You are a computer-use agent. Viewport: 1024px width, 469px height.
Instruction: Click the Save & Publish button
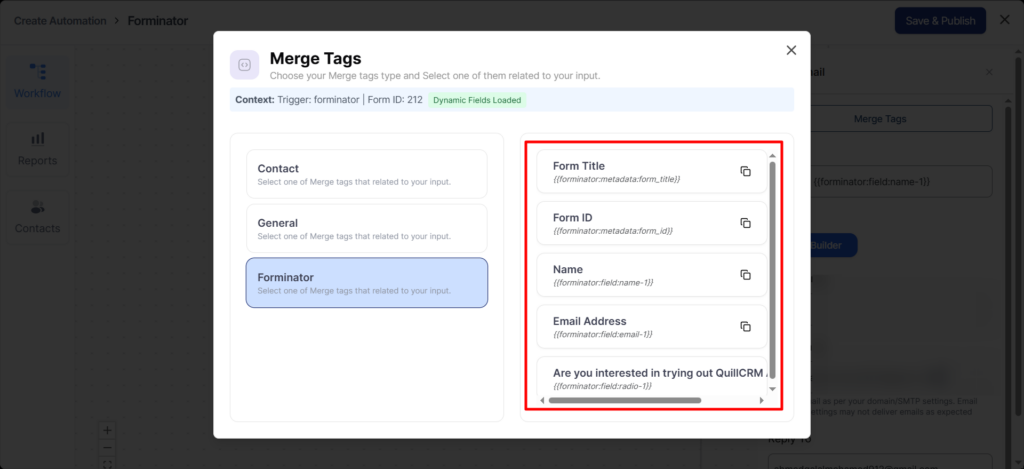(940, 20)
